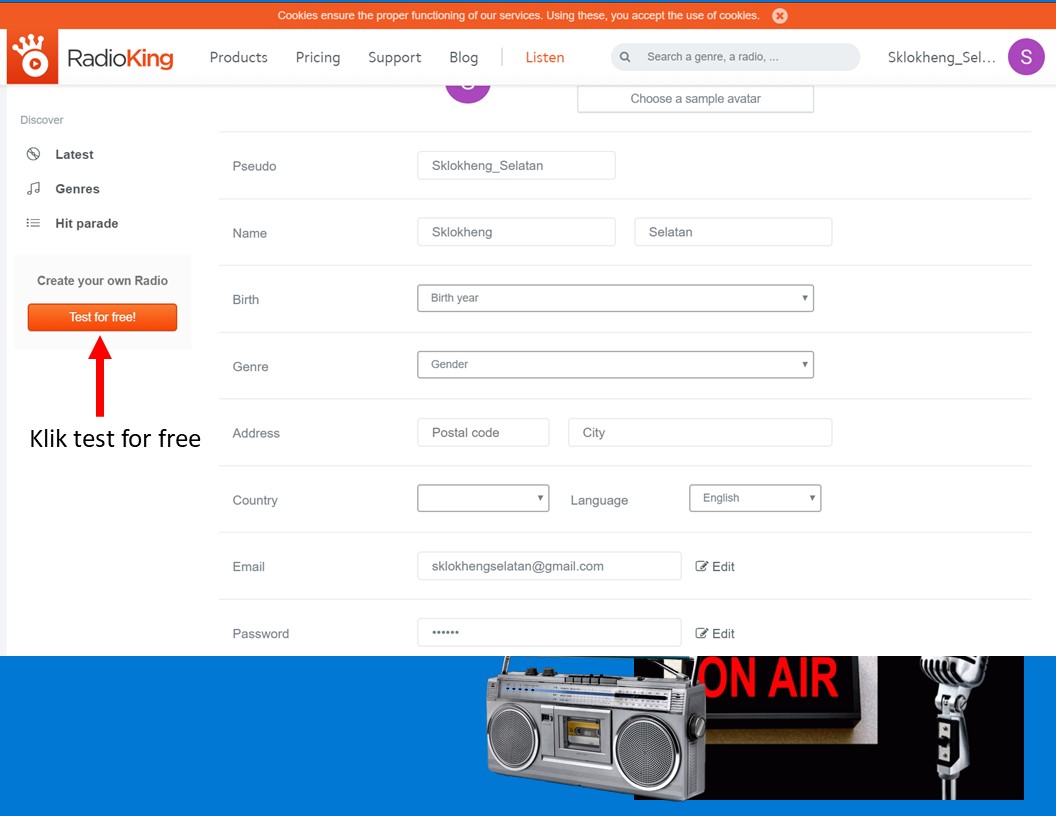Open the Latest radios link
The width and height of the screenshot is (1056, 816).
click(x=74, y=154)
